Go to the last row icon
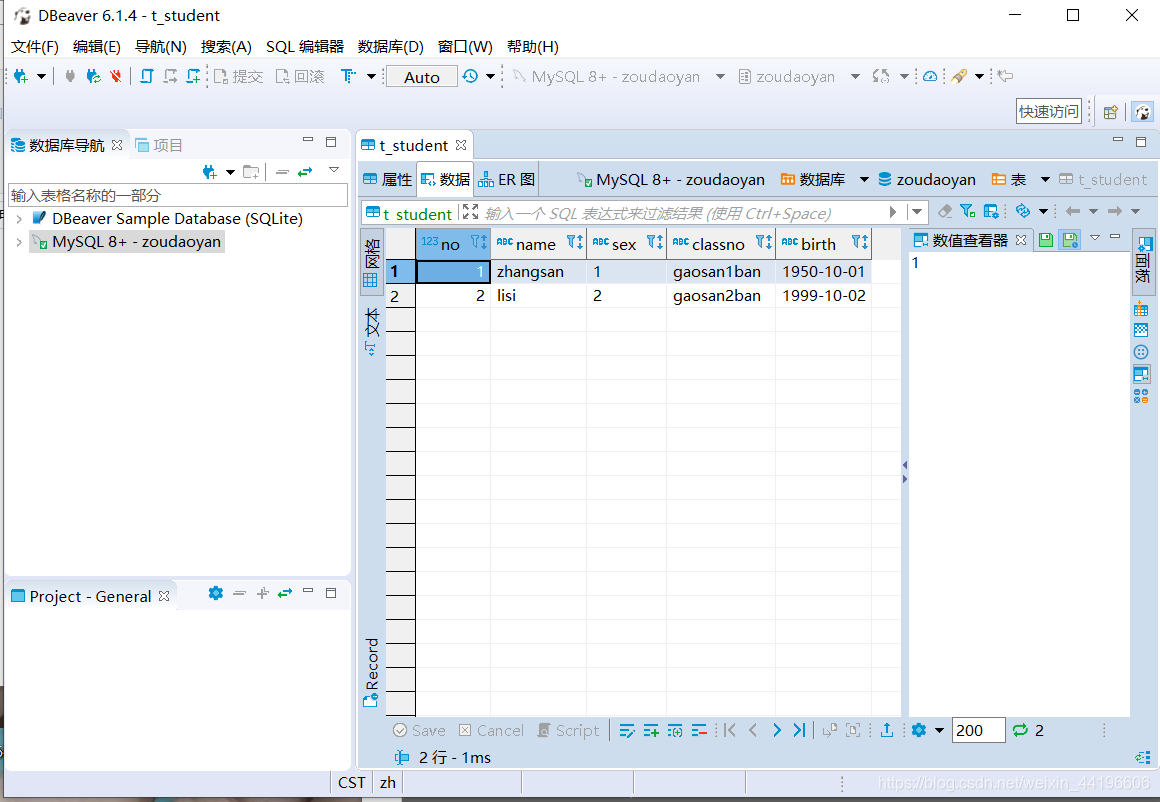The height and width of the screenshot is (802, 1160). pos(799,730)
